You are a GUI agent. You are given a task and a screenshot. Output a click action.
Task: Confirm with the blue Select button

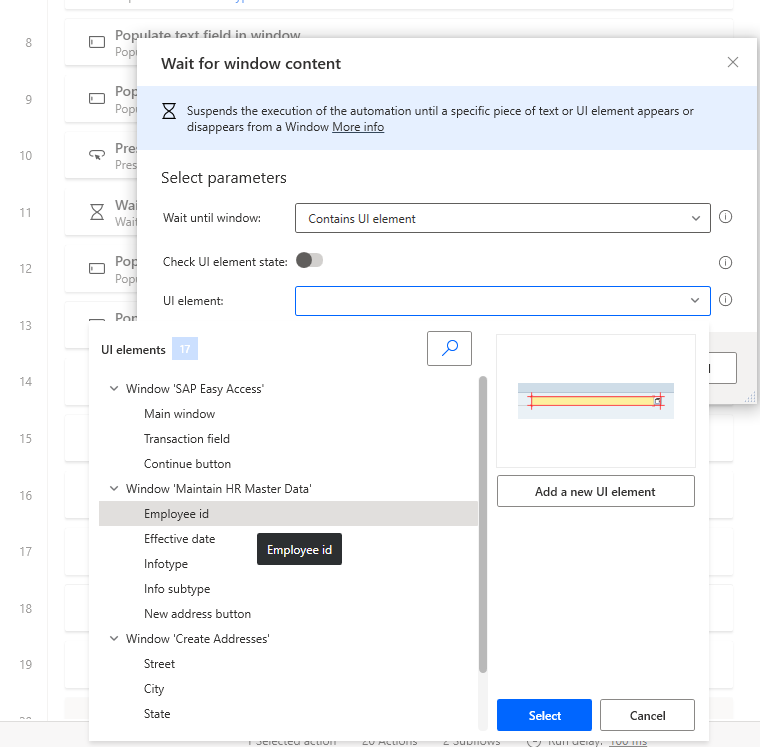[x=544, y=715]
